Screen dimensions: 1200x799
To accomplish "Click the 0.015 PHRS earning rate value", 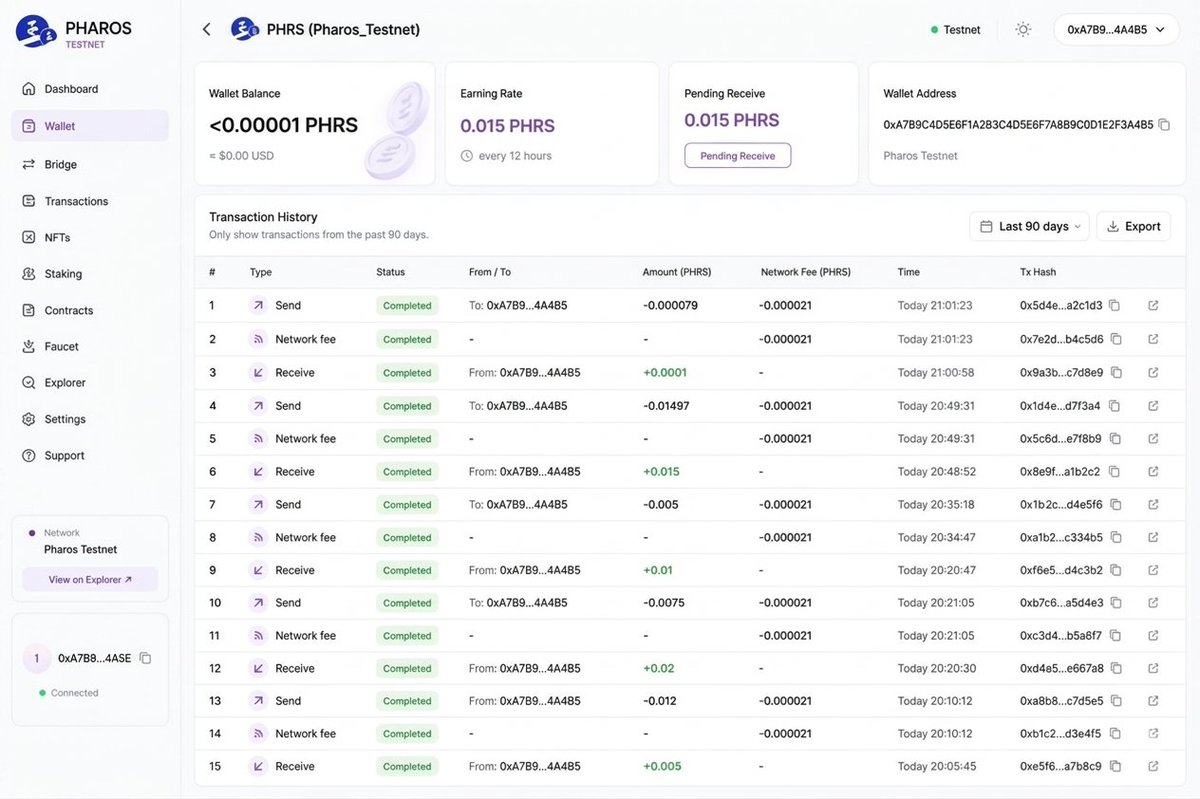I will point(507,126).
